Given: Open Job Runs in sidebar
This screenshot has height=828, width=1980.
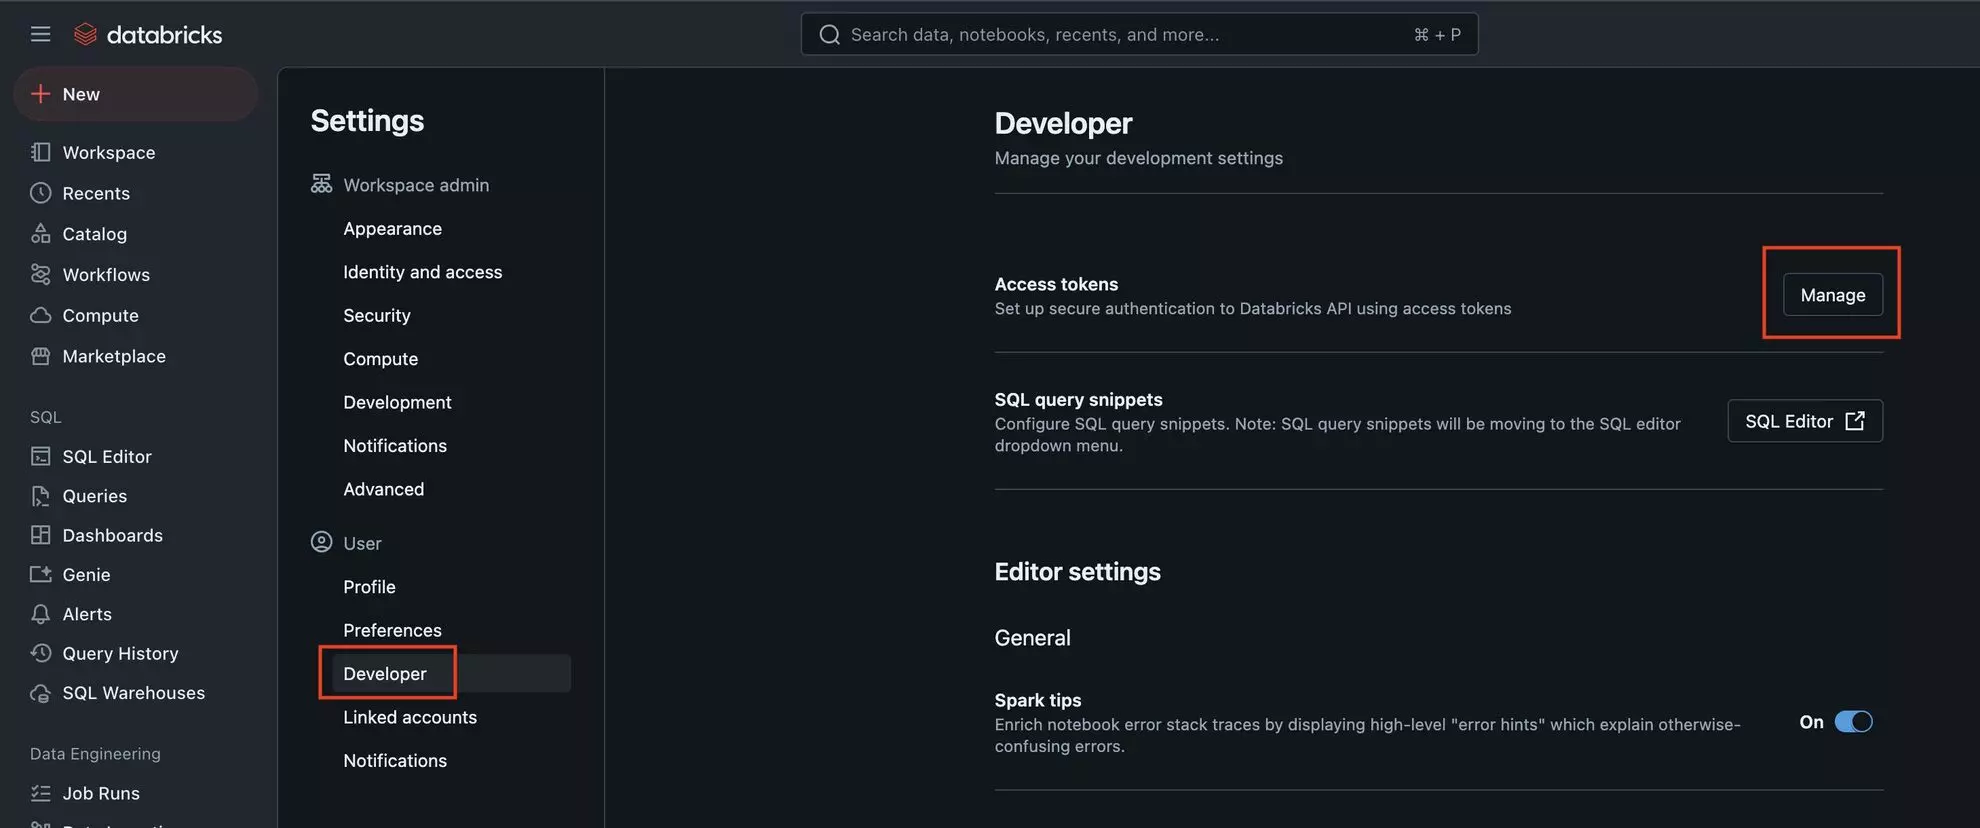Looking at the screenshot, I should tap(101, 793).
